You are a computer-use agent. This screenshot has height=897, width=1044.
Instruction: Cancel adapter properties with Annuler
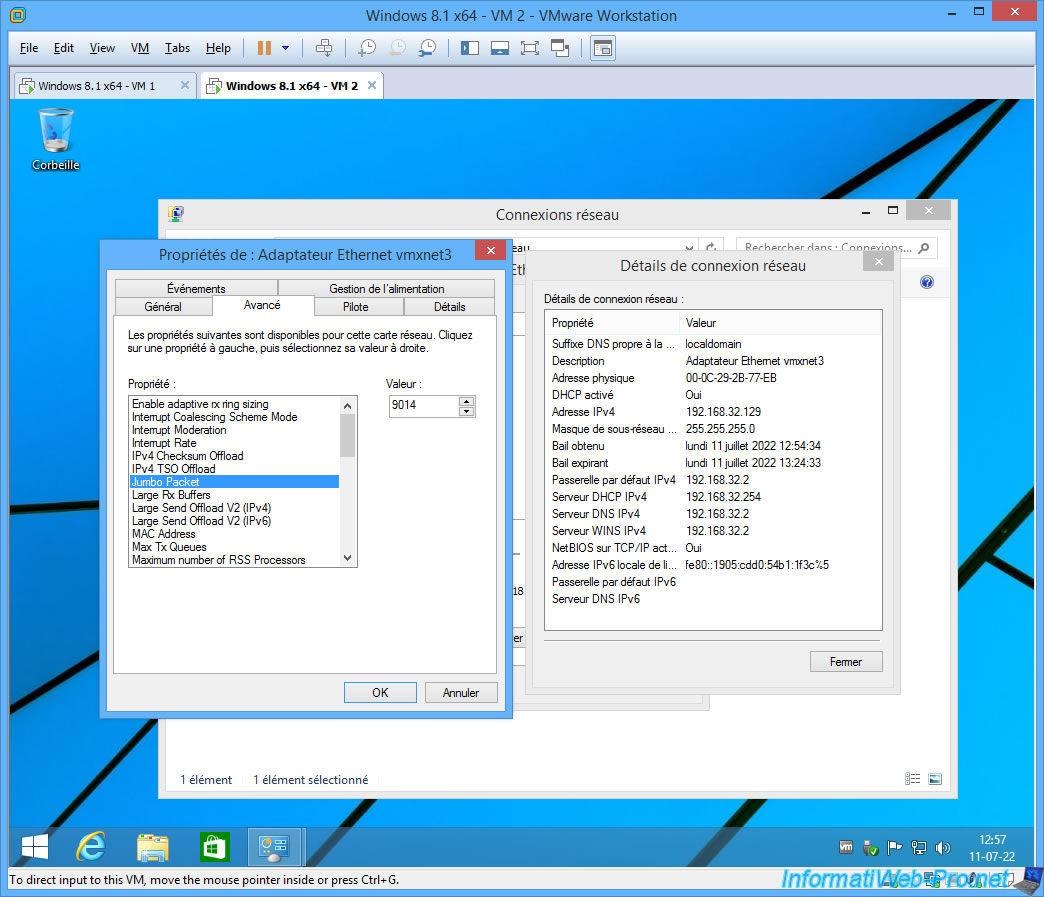tap(461, 693)
